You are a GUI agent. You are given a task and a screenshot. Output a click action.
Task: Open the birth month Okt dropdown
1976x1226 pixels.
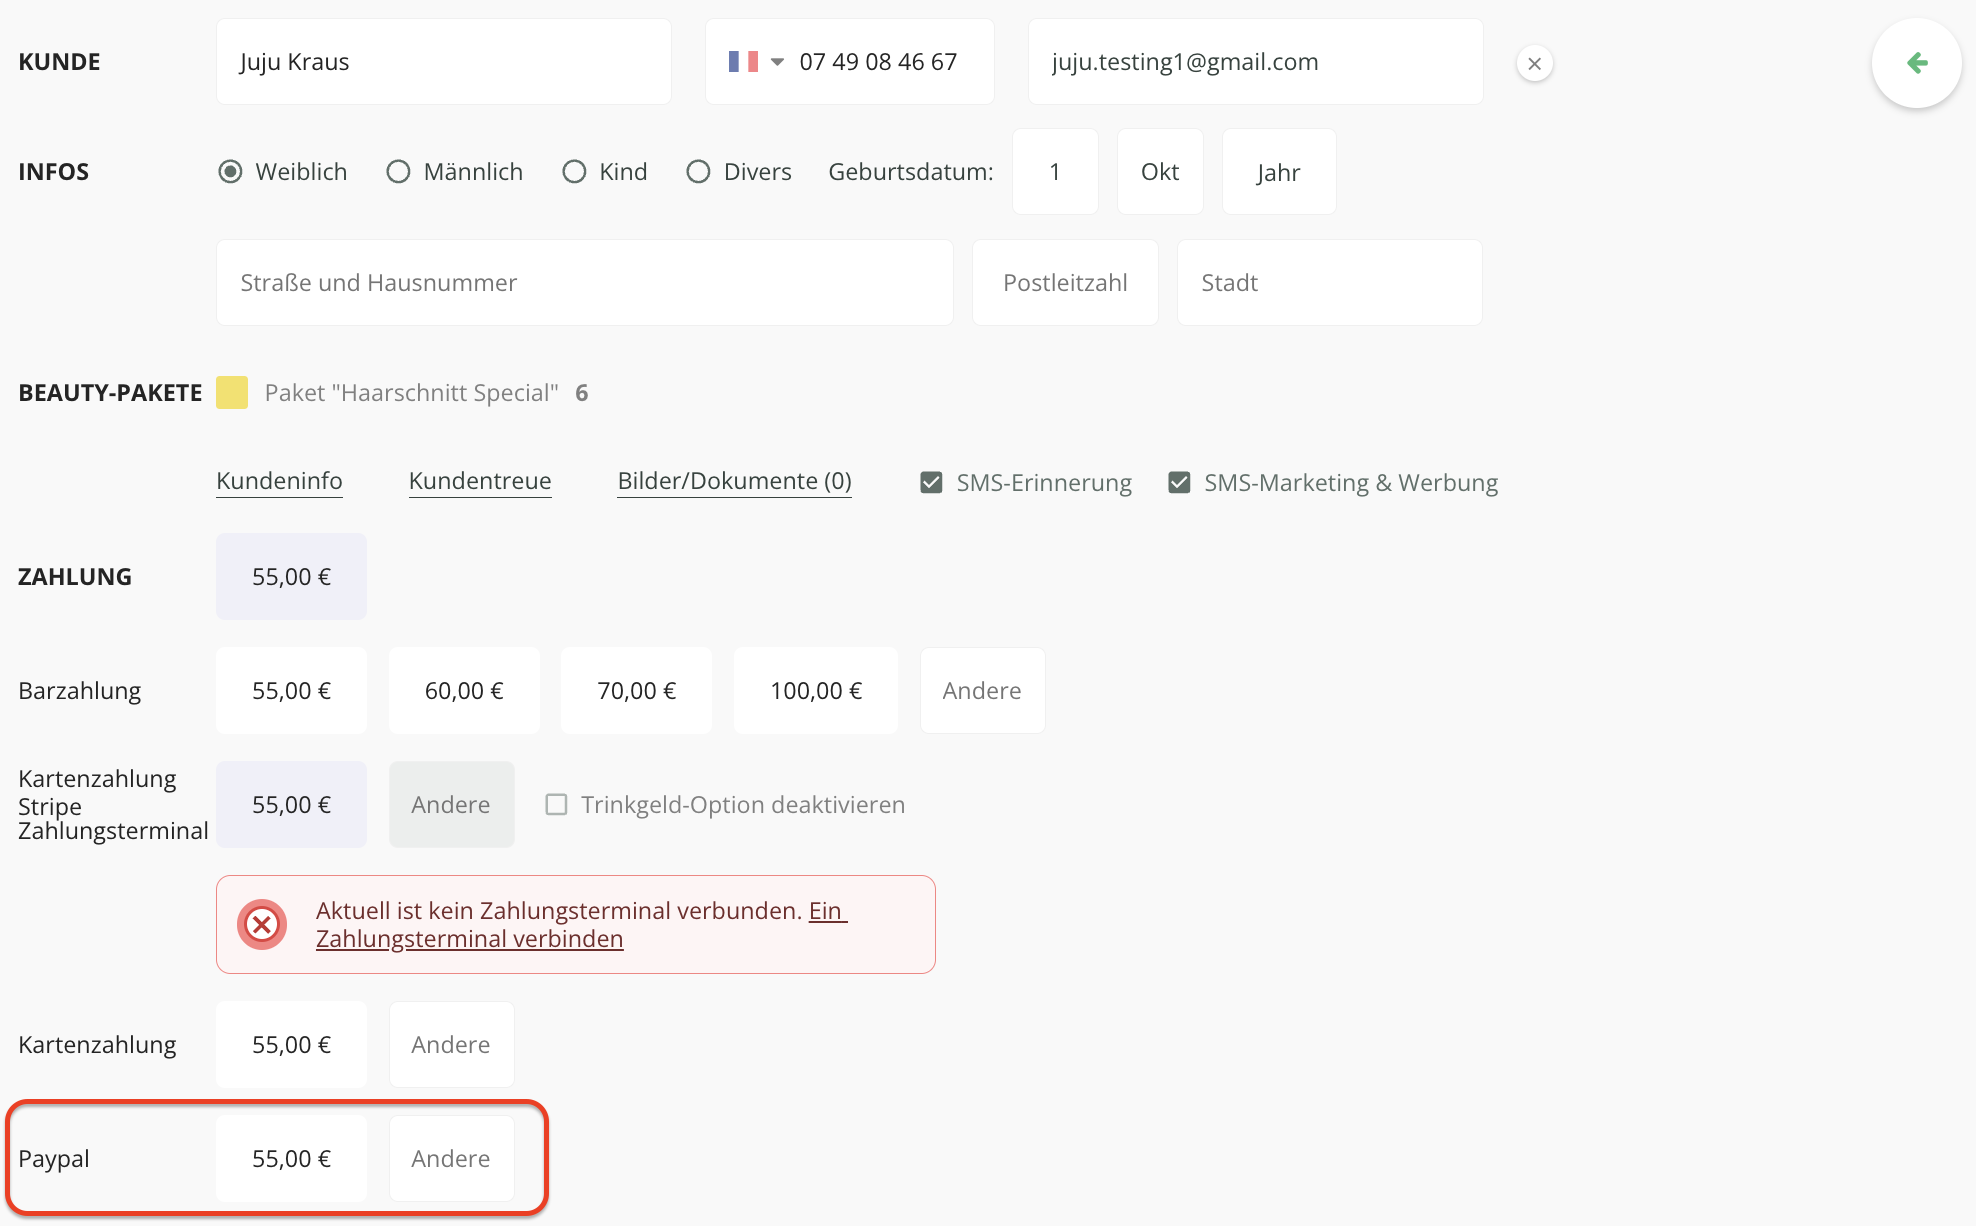1159,172
